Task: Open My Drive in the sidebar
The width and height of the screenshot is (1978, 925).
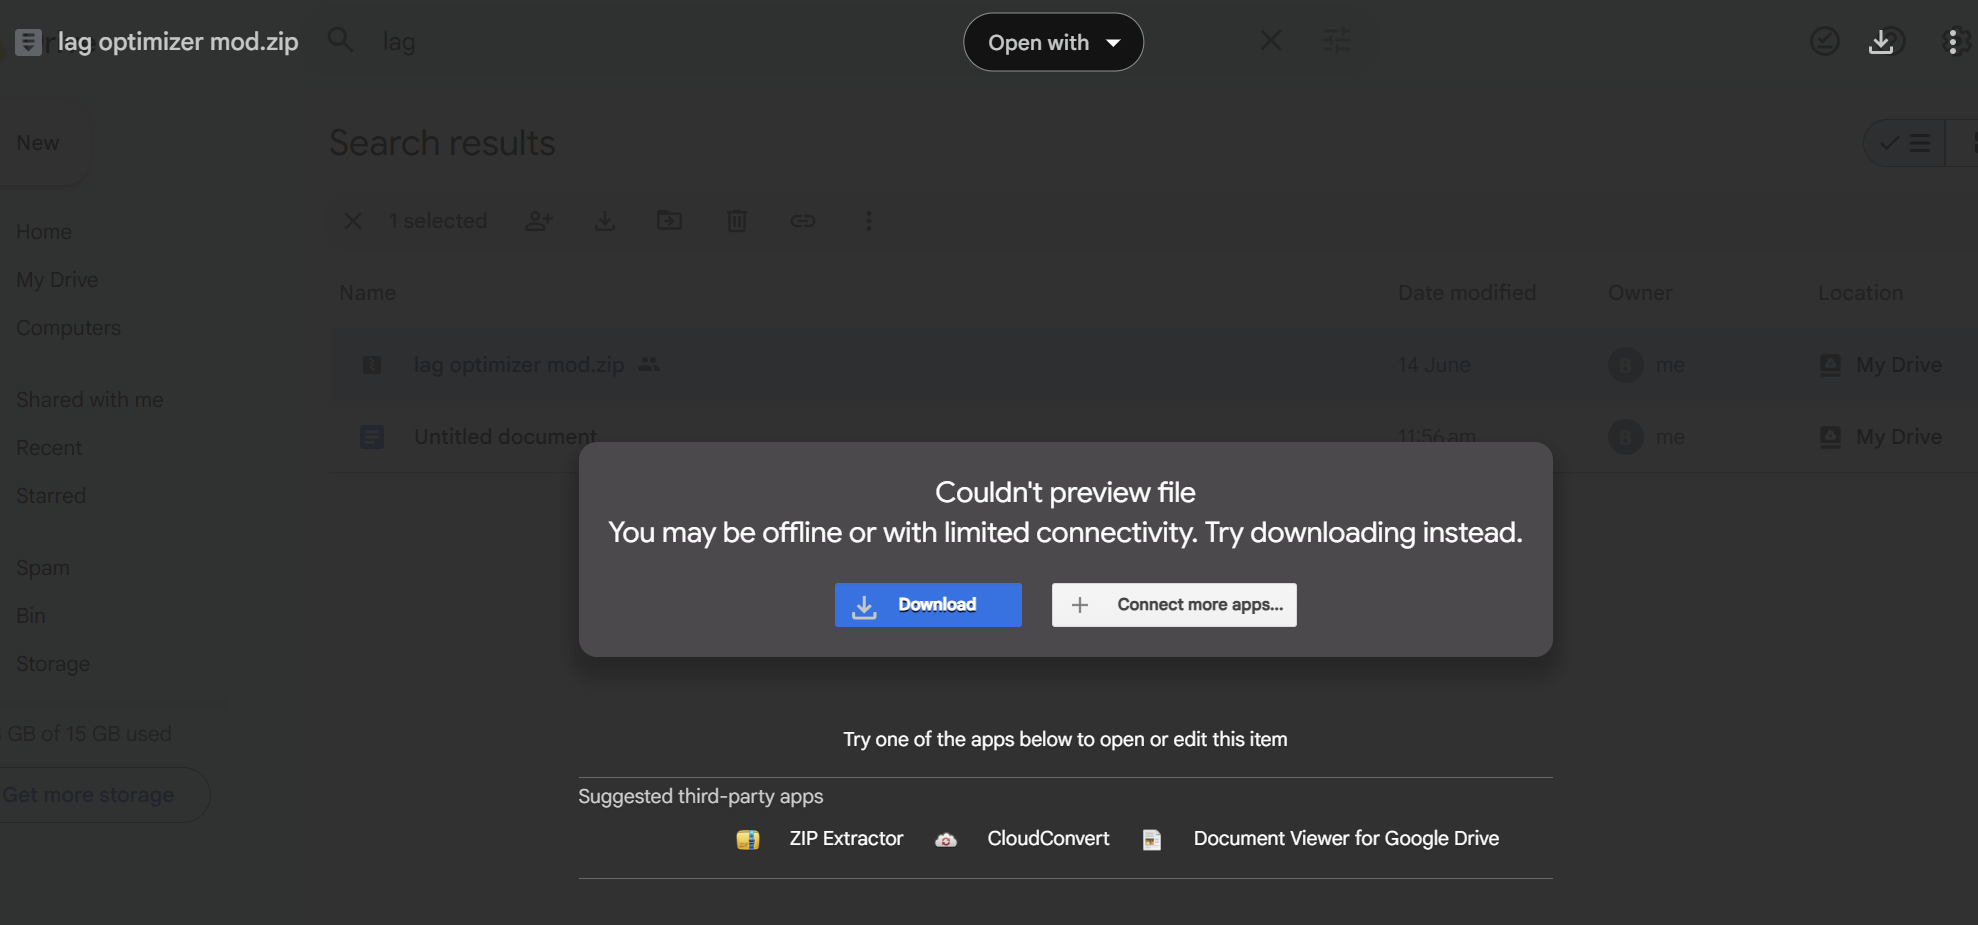Action: point(57,280)
